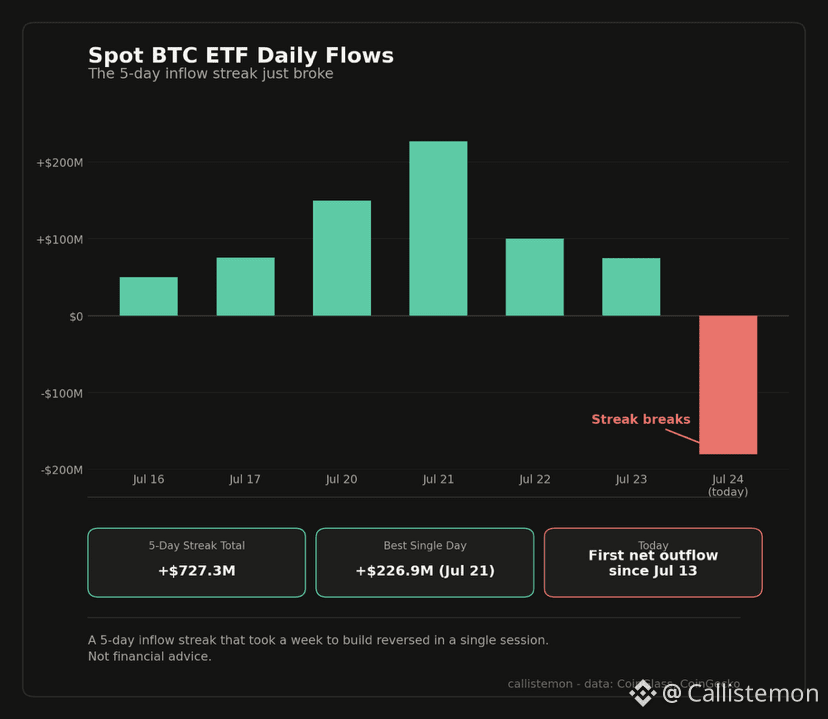
Task: Click the Jul 20 inflow bar
Action: pos(342,258)
